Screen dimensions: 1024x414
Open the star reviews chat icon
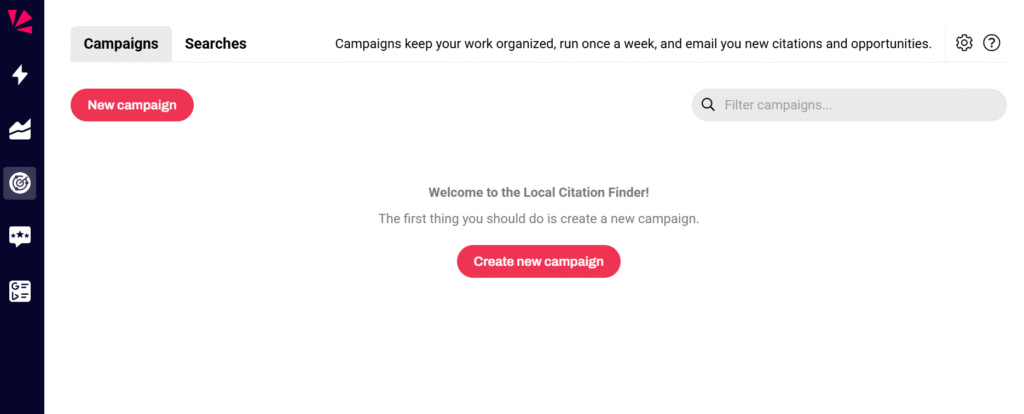click(20, 237)
